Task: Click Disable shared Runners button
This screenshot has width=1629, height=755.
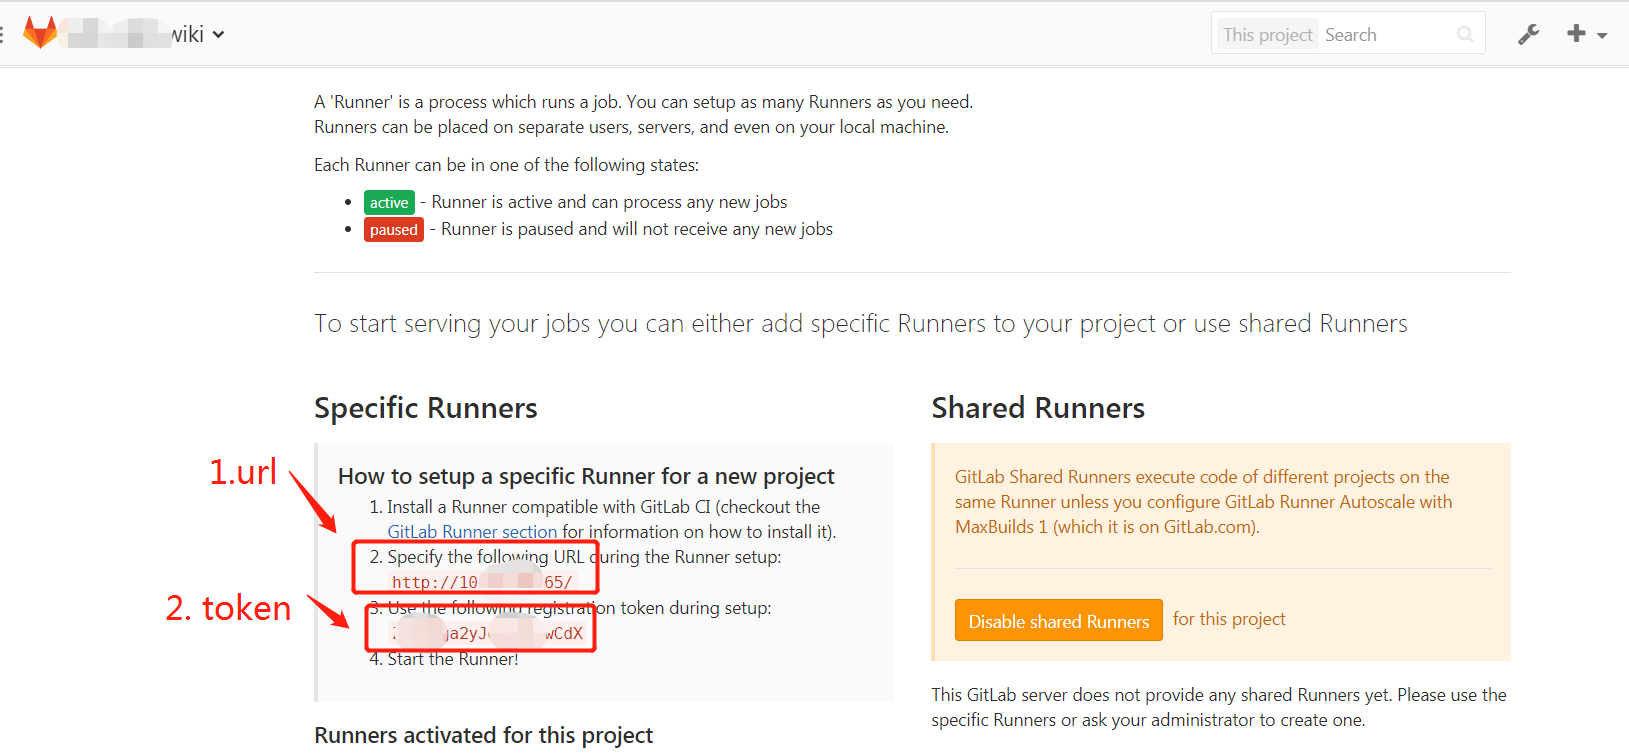Action: (1058, 620)
